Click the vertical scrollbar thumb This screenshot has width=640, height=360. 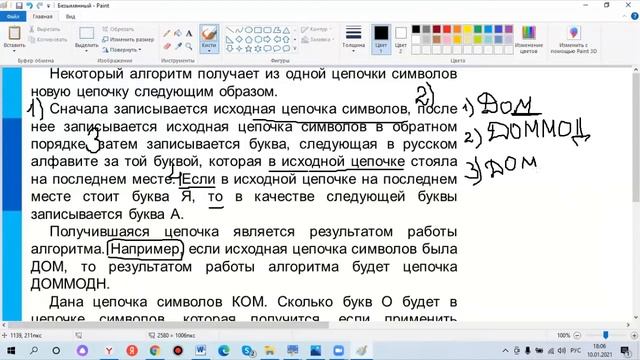636,138
